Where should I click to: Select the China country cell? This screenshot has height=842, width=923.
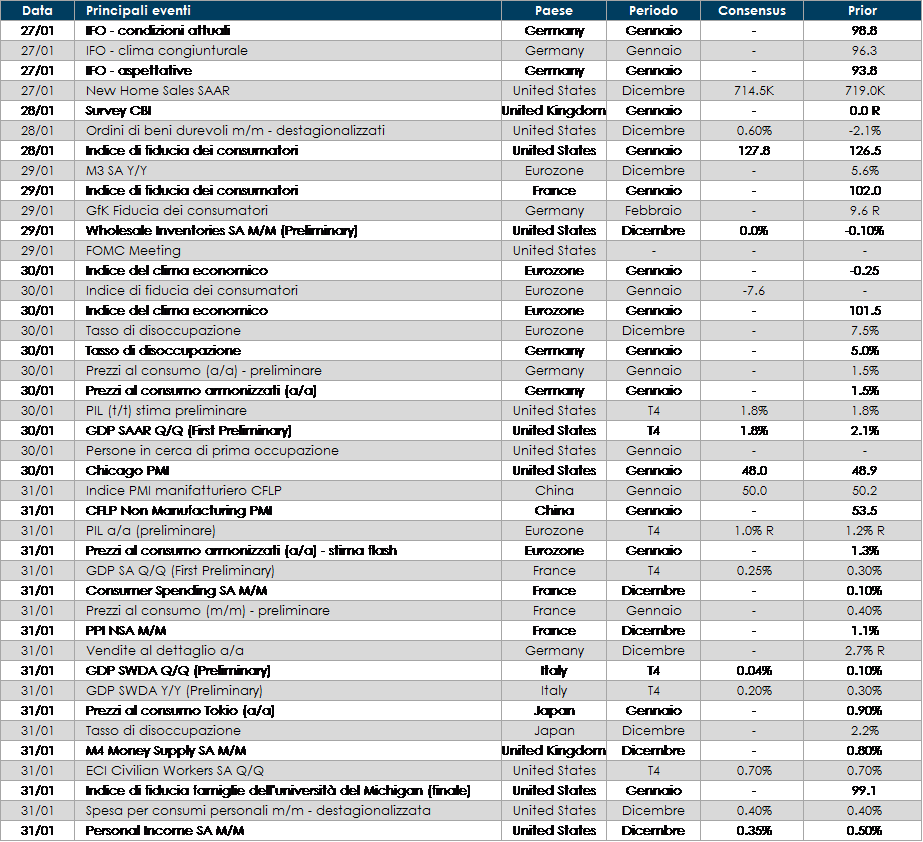pos(554,491)
